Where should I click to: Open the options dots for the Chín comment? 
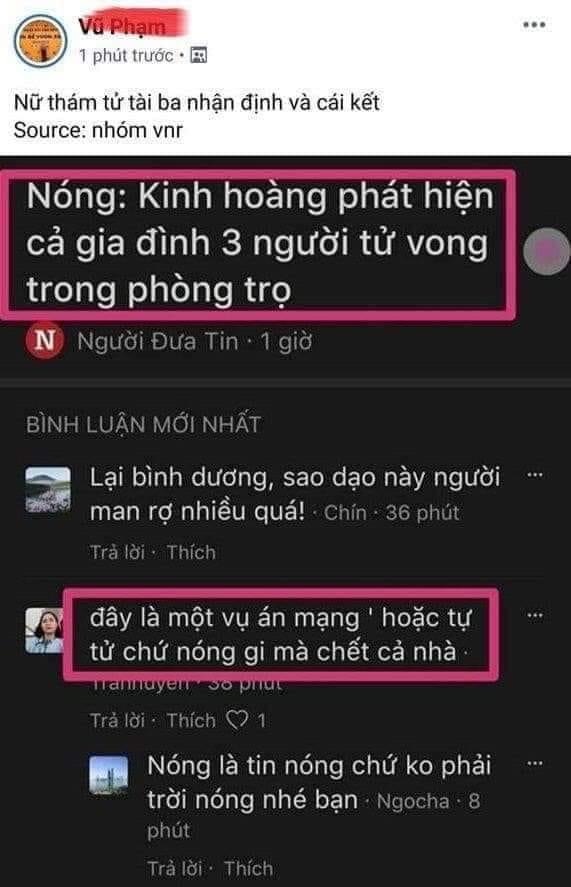click(535, 475)
